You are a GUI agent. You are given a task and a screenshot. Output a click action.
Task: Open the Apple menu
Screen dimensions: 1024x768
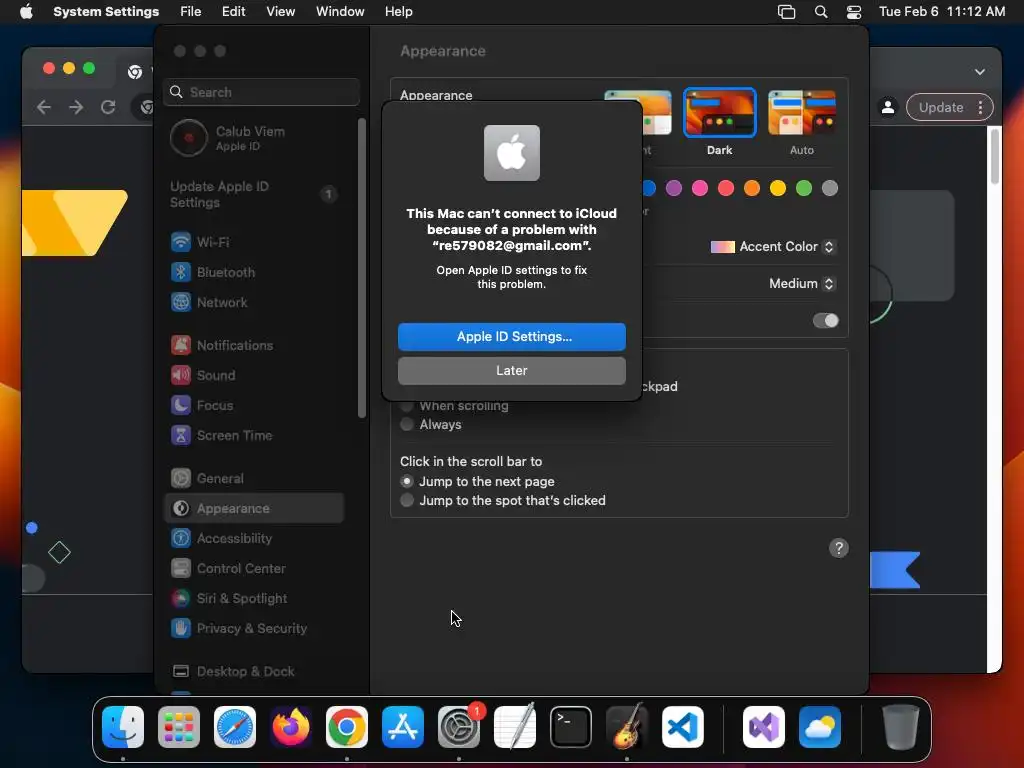click(x=26, y=12)
